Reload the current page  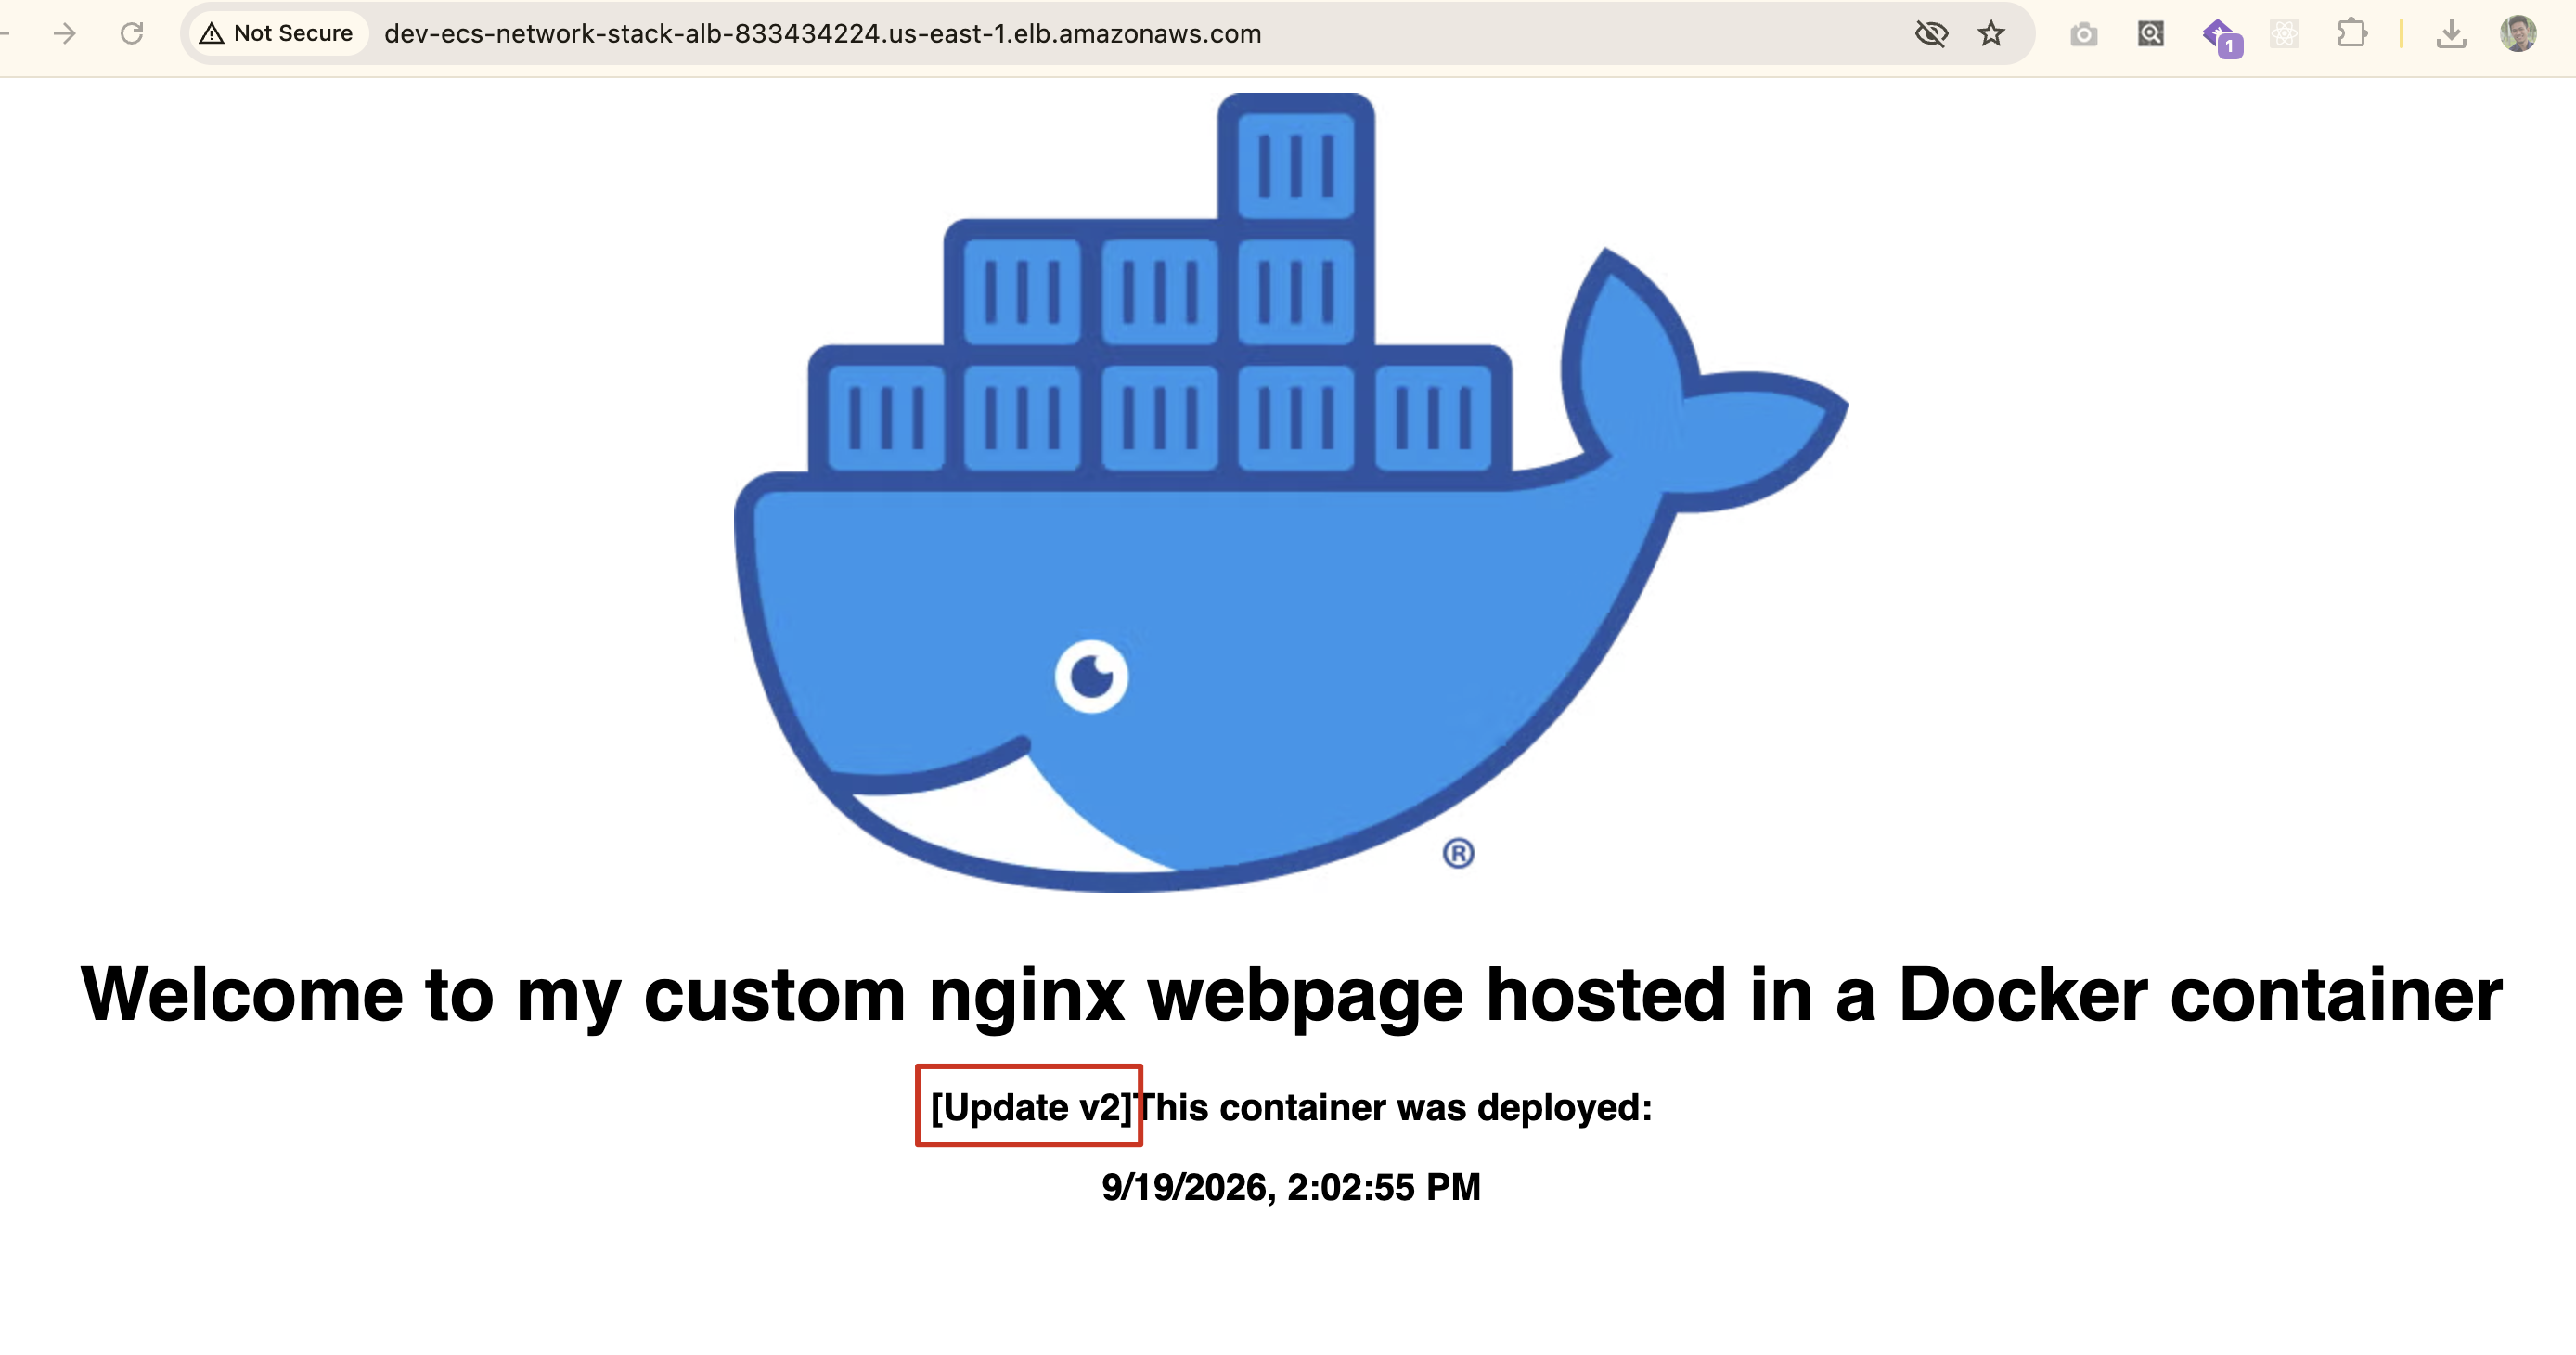click(x=132, y=34)
